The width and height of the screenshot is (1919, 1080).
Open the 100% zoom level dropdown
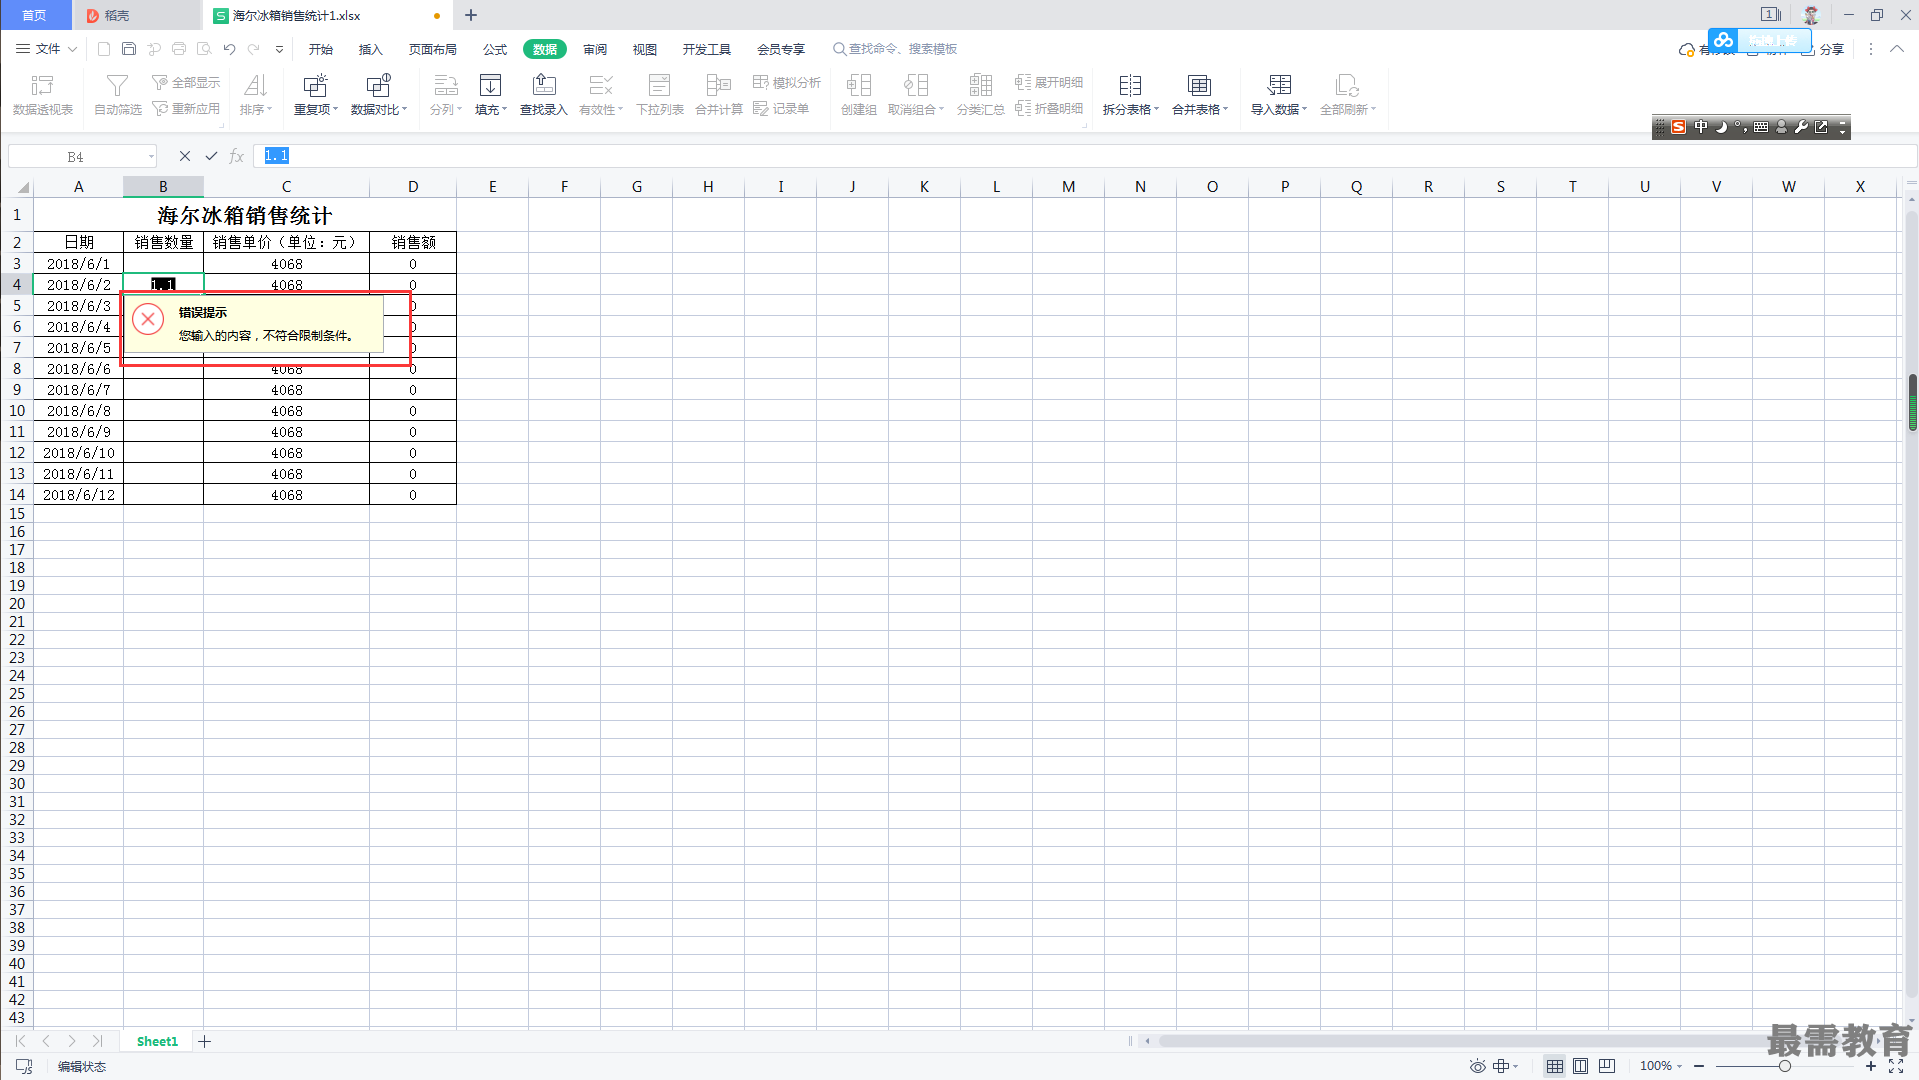click(1661, 1066)
